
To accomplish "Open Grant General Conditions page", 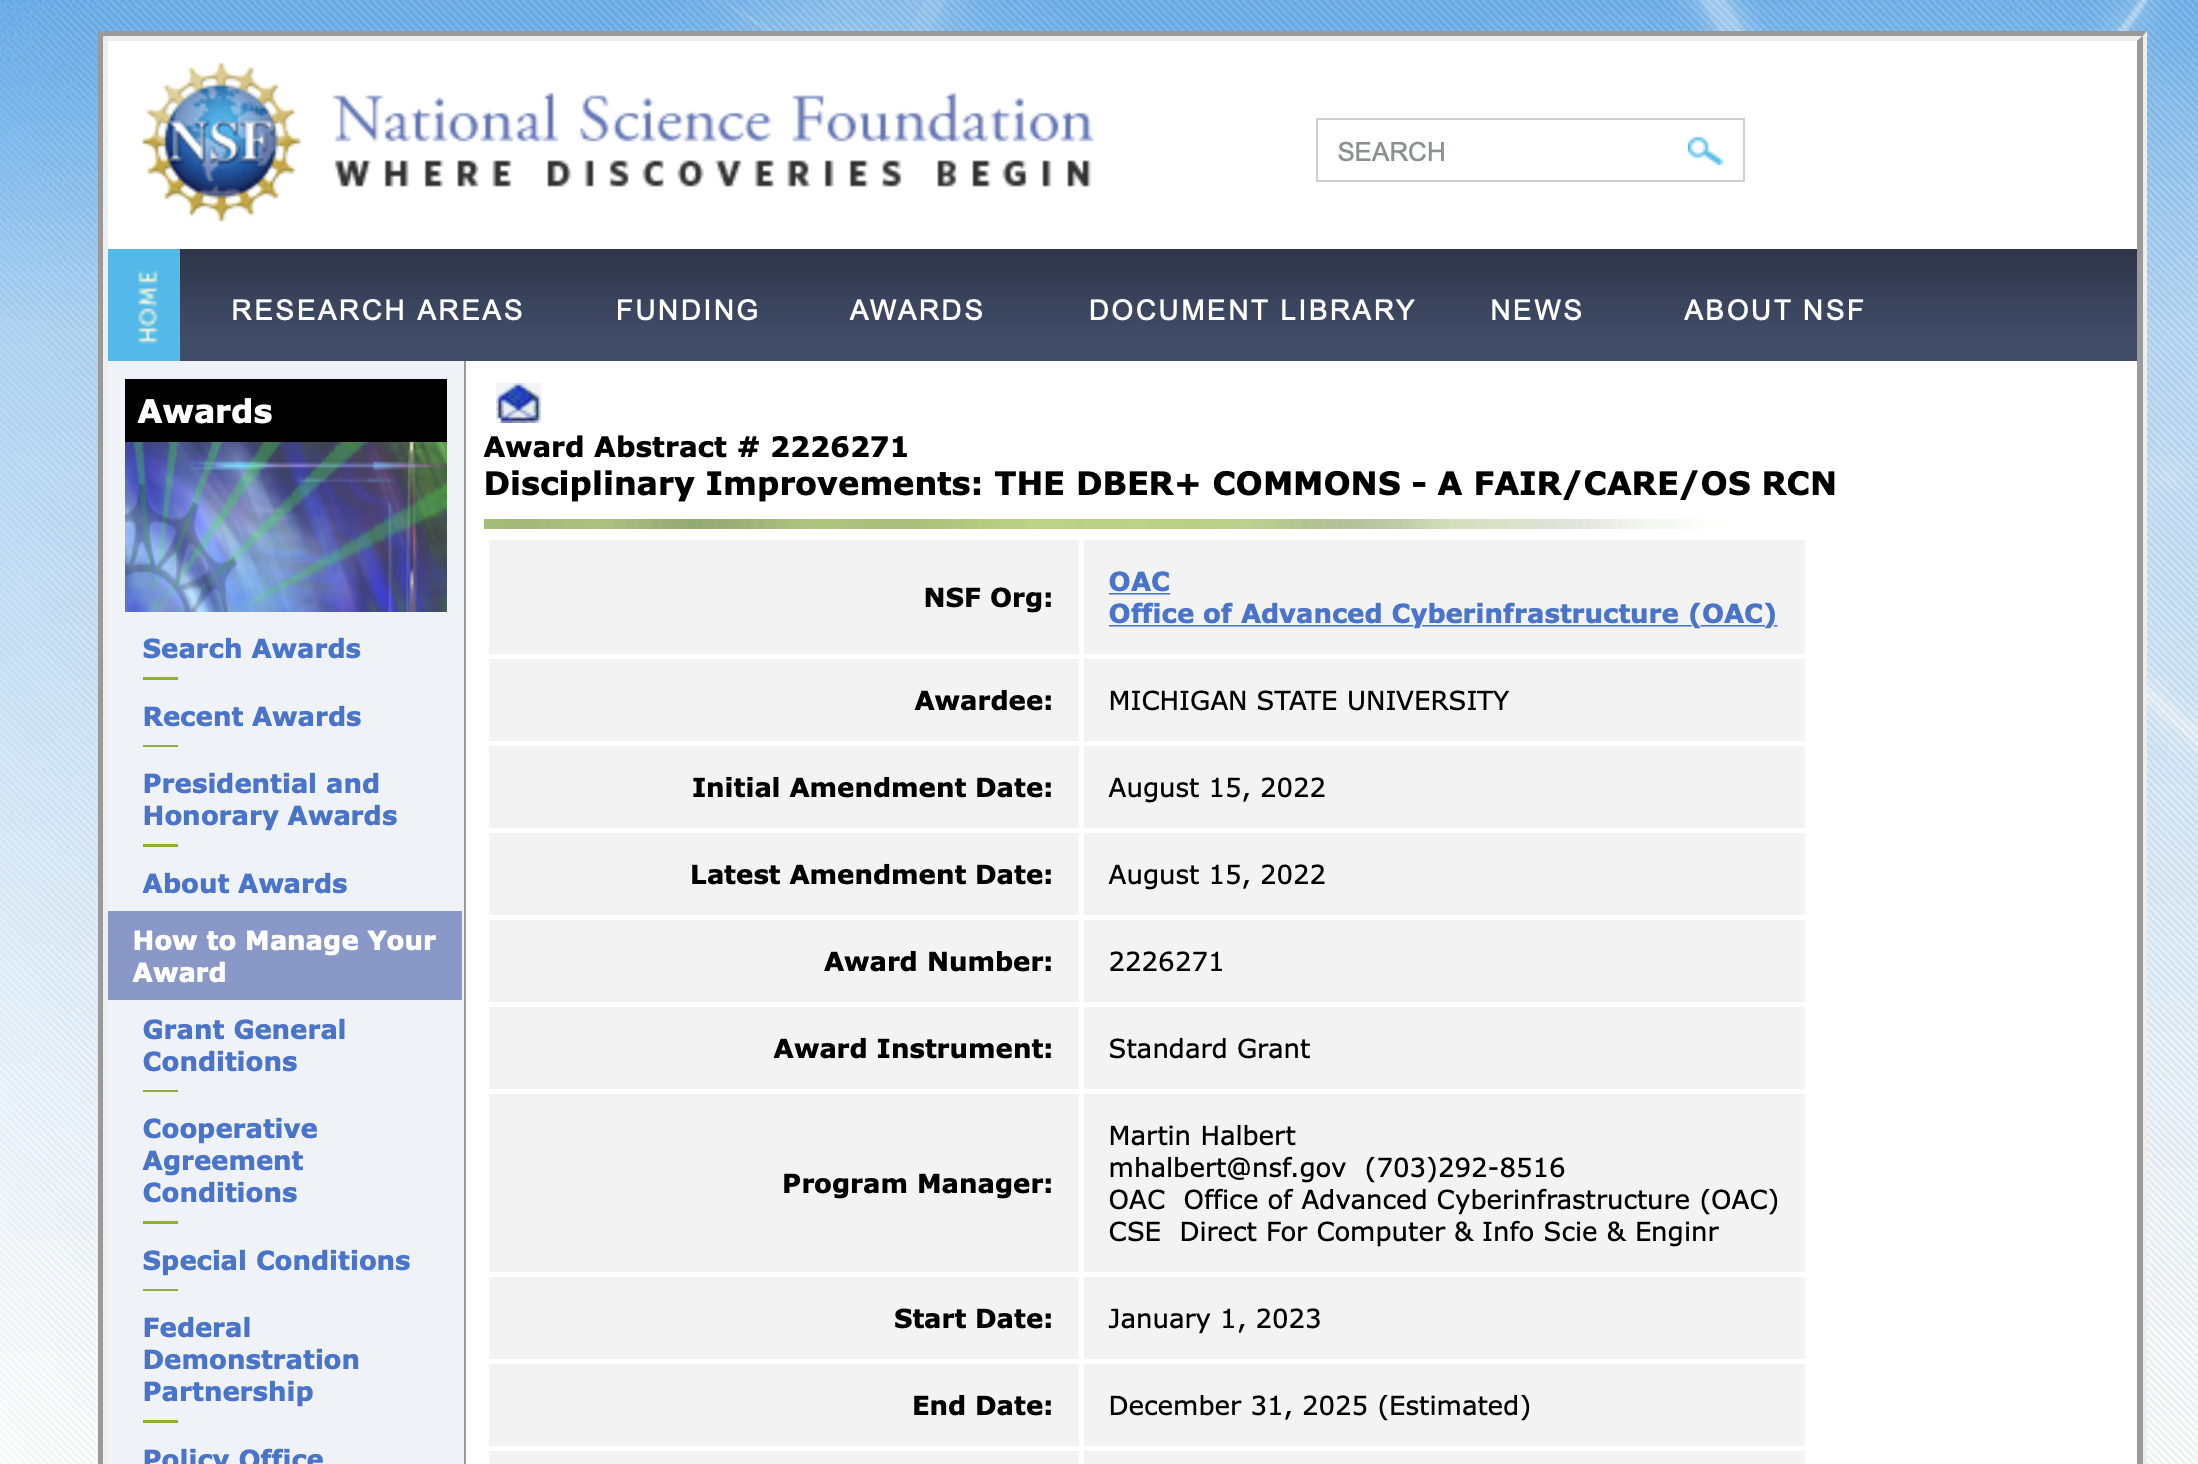I will point(245,1045).
